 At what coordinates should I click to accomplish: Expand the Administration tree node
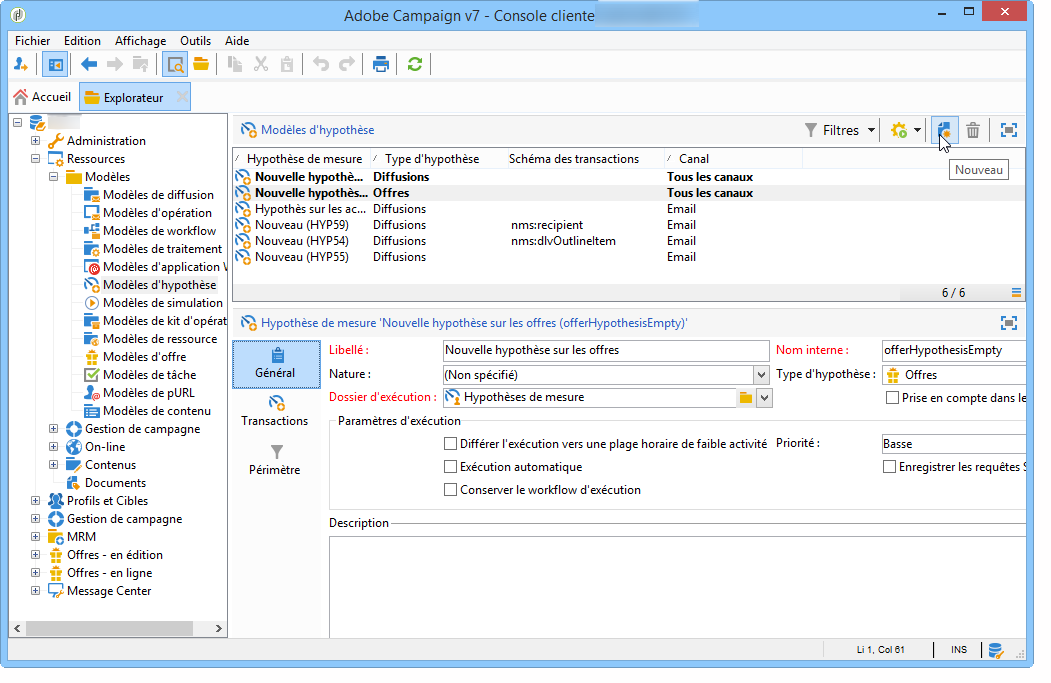tap(35, 141)
